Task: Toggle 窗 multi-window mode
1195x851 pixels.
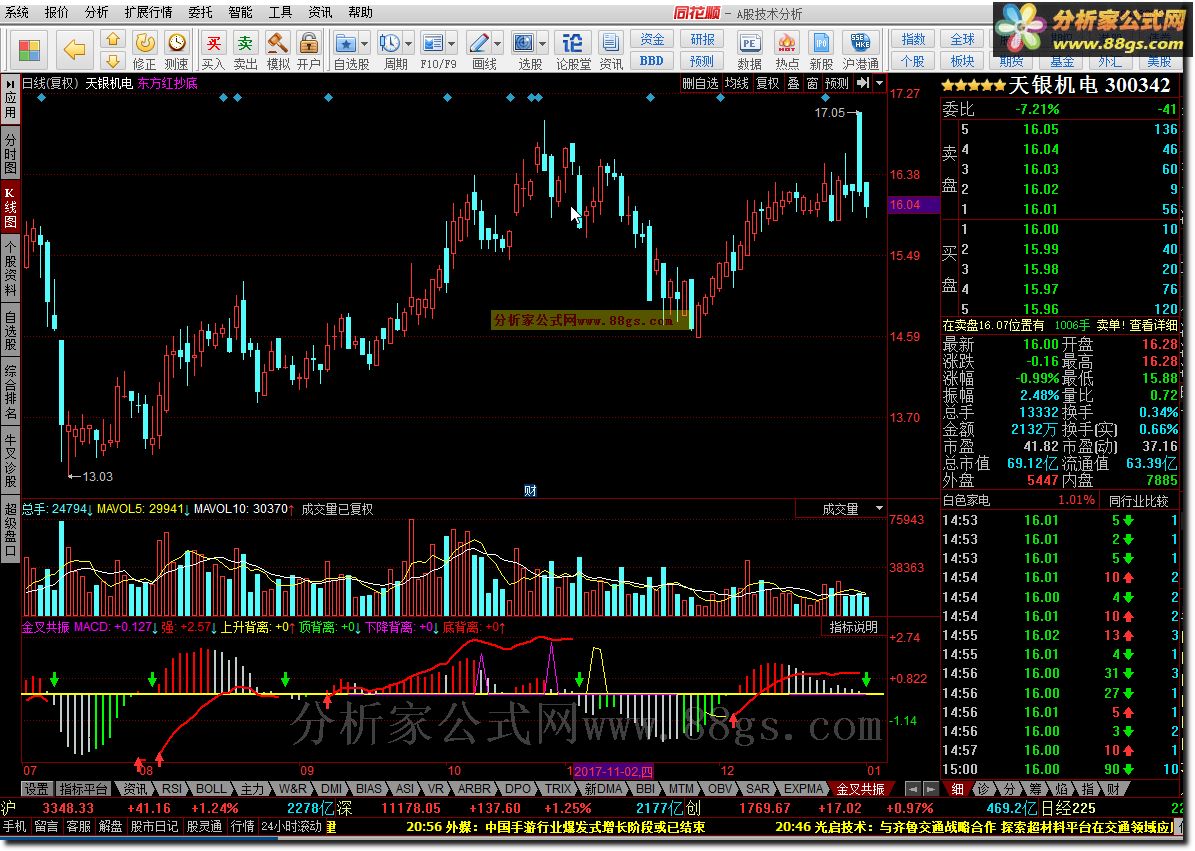Action: click(812, 83)
